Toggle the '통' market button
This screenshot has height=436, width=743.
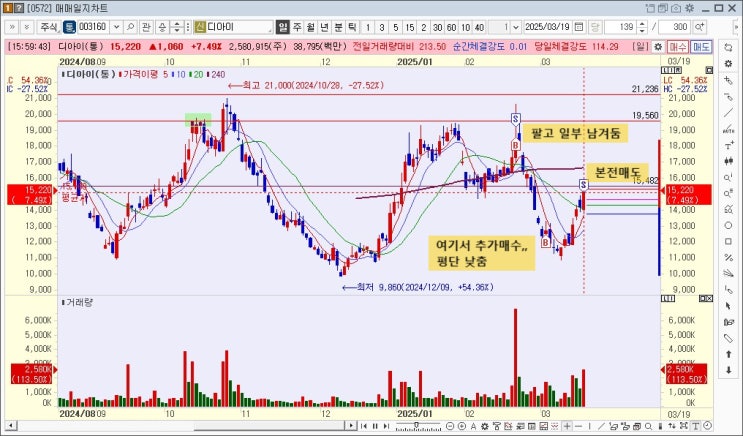pos(70,27)
